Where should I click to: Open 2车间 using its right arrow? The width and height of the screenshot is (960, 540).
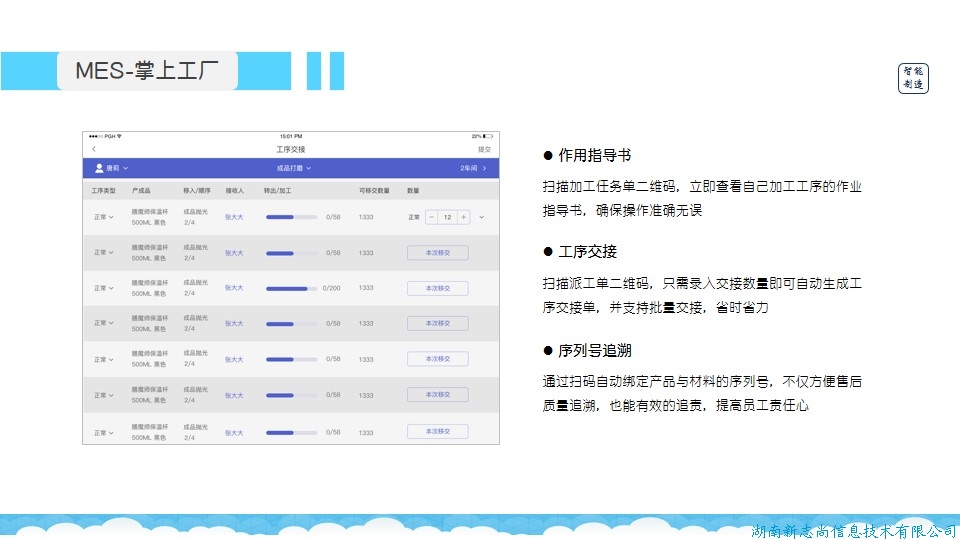point(485,168)
